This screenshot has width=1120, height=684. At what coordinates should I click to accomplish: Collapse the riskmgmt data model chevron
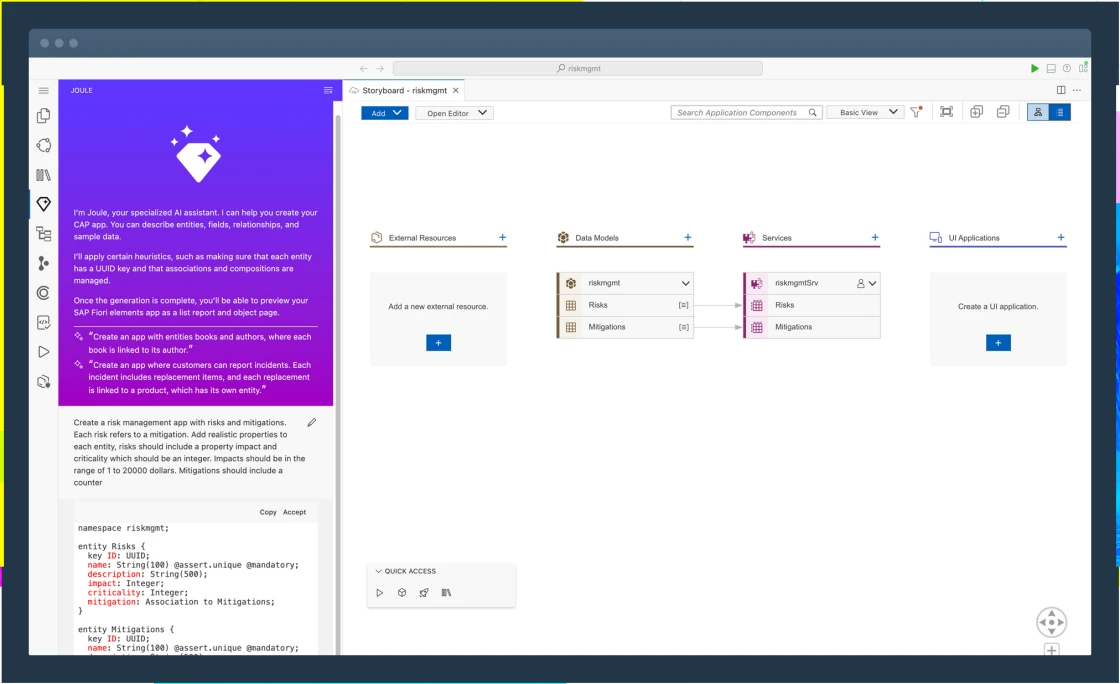(x=686, y=283)
